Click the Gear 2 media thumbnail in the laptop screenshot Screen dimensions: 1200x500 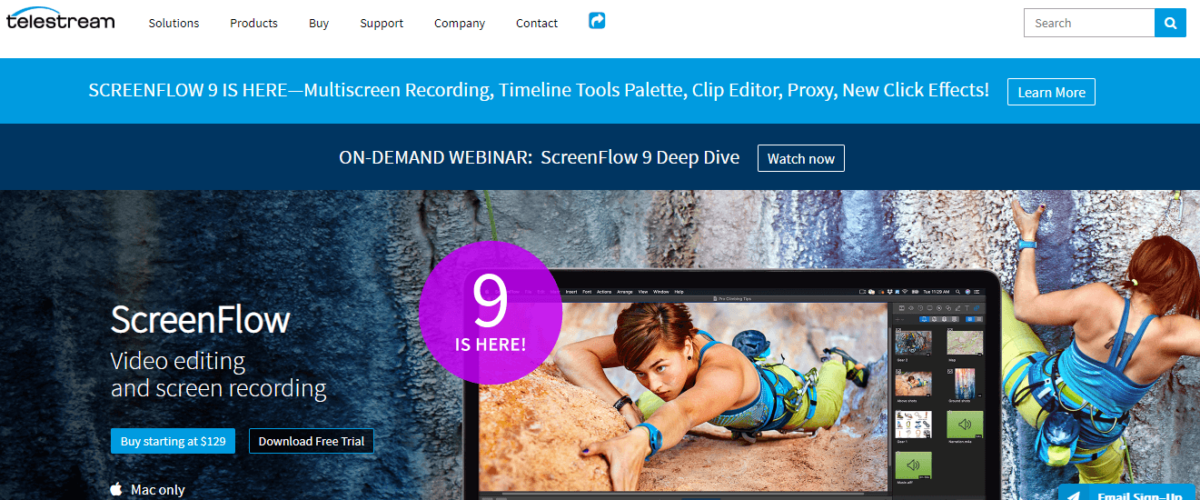pos(913,342)
